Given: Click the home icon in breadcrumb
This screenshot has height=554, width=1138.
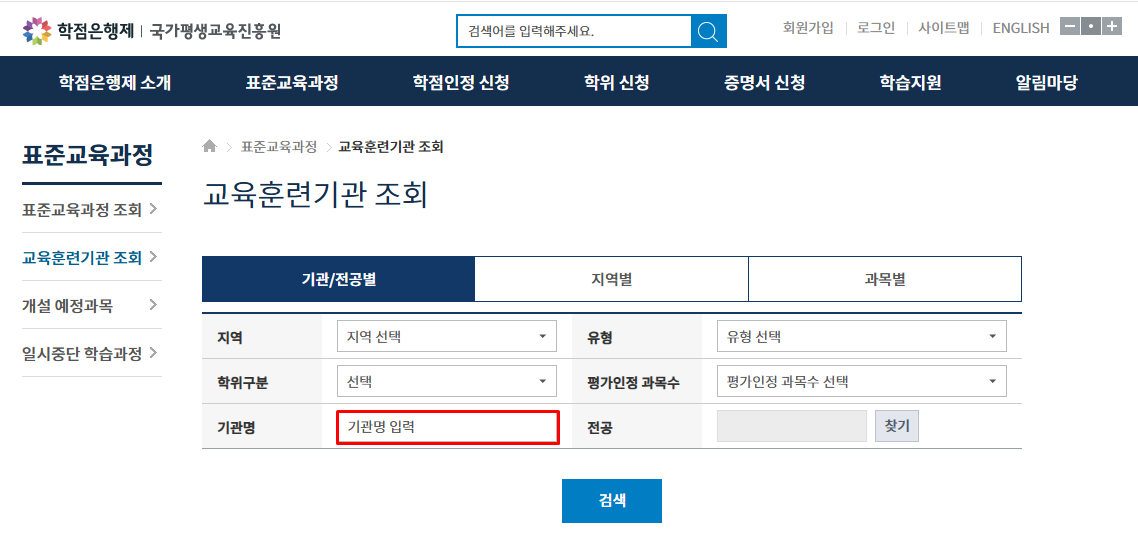Looking at the screenshot, I should pos(209,147).
